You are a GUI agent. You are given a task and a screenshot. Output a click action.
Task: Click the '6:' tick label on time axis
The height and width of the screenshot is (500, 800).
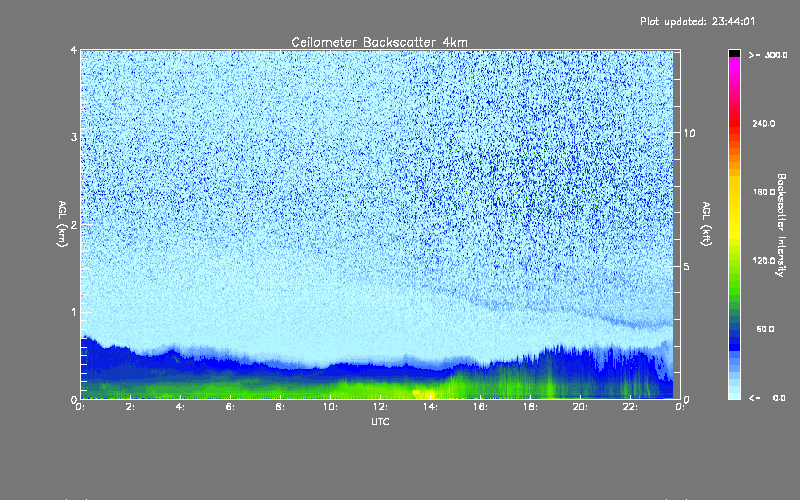pyautogui.click(x=230, y=407)
